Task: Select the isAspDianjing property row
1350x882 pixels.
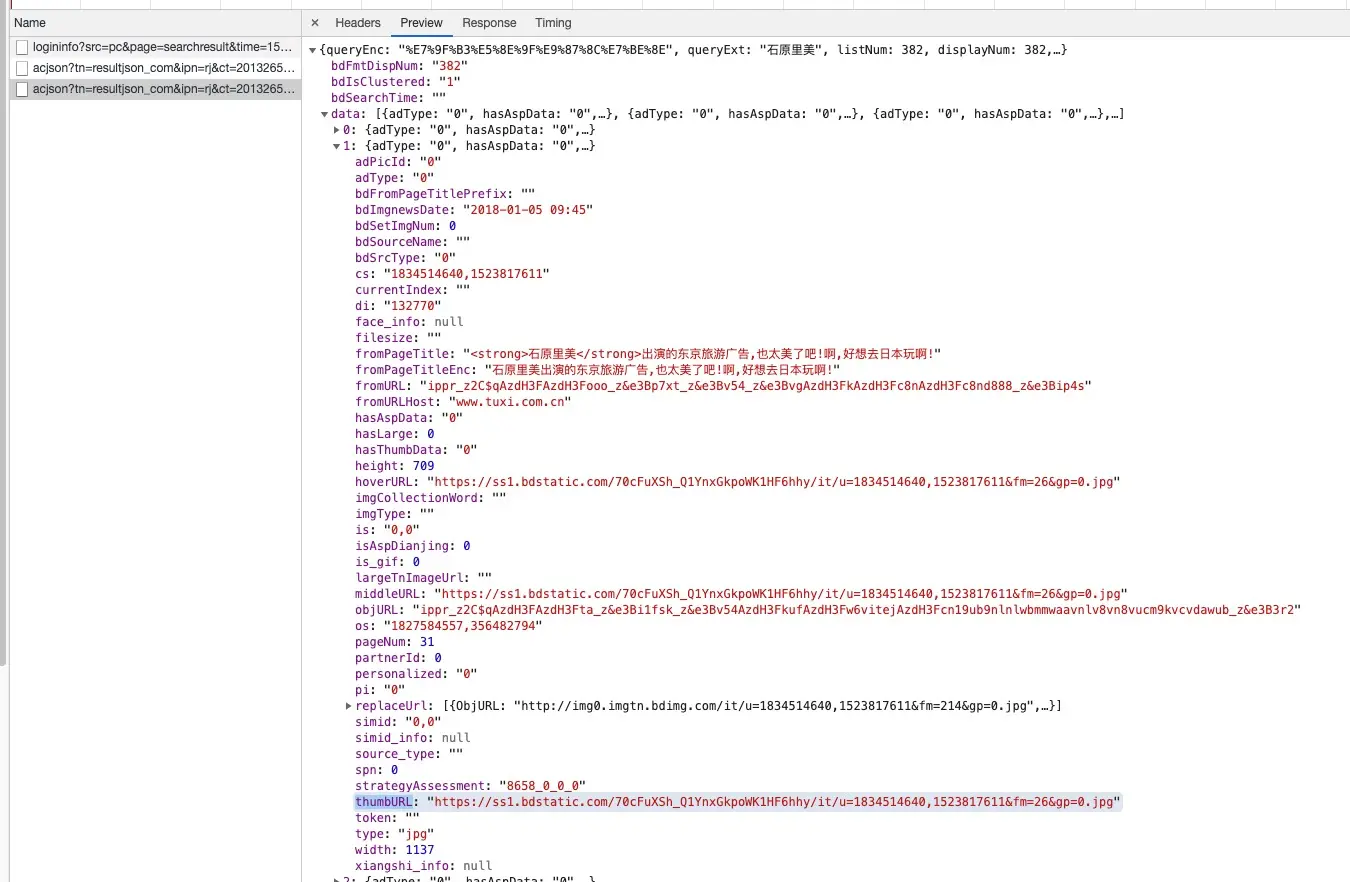Action: point(413,546)
